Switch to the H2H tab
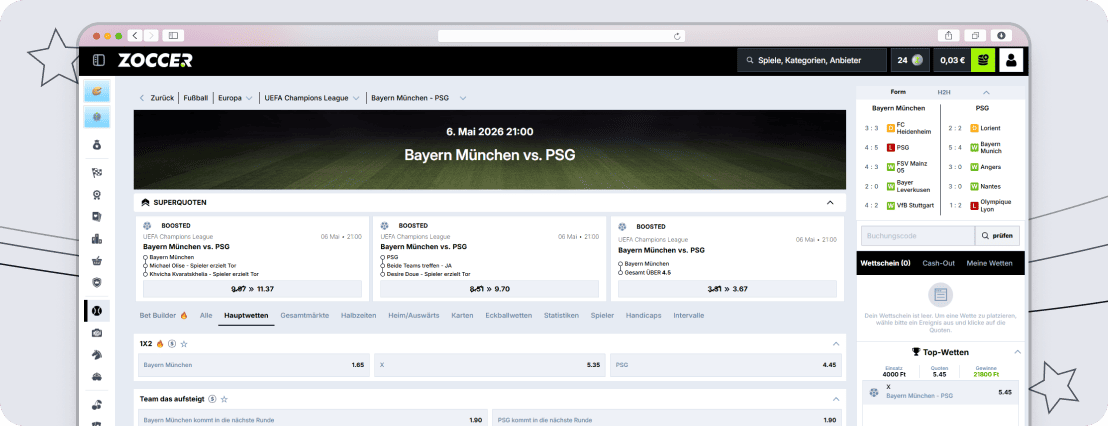Viewport: 1108px width, 426px height. (x=944, y=92)
